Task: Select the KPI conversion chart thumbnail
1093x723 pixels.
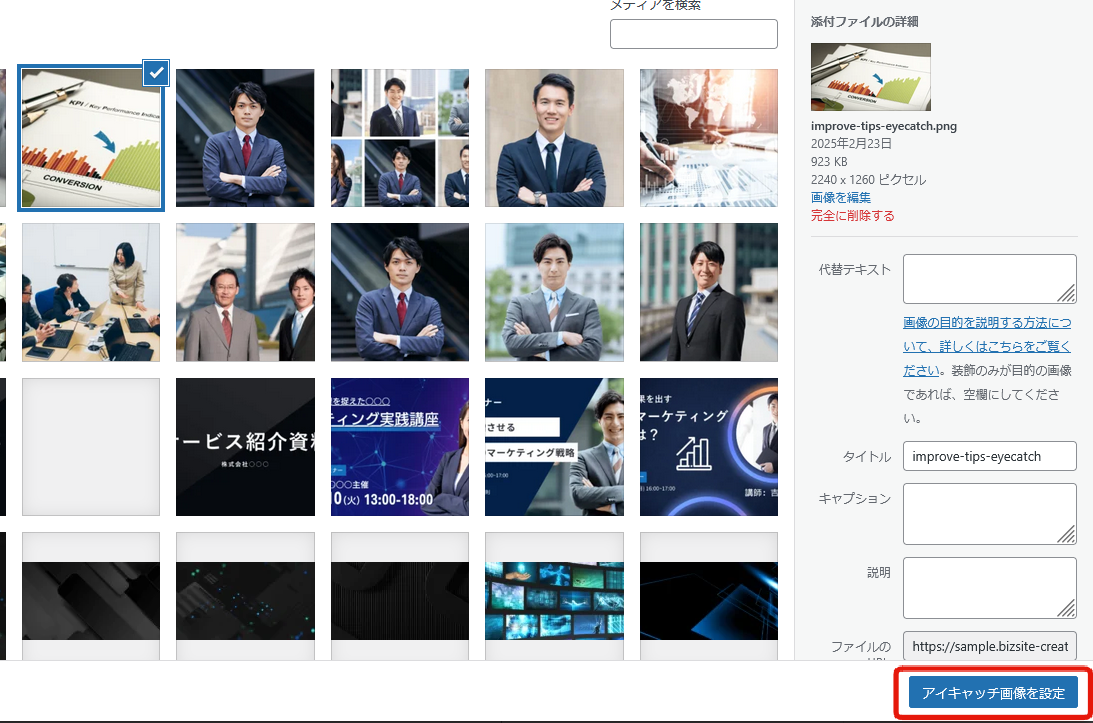Action: pyautogui.click(x=91, y=138)
